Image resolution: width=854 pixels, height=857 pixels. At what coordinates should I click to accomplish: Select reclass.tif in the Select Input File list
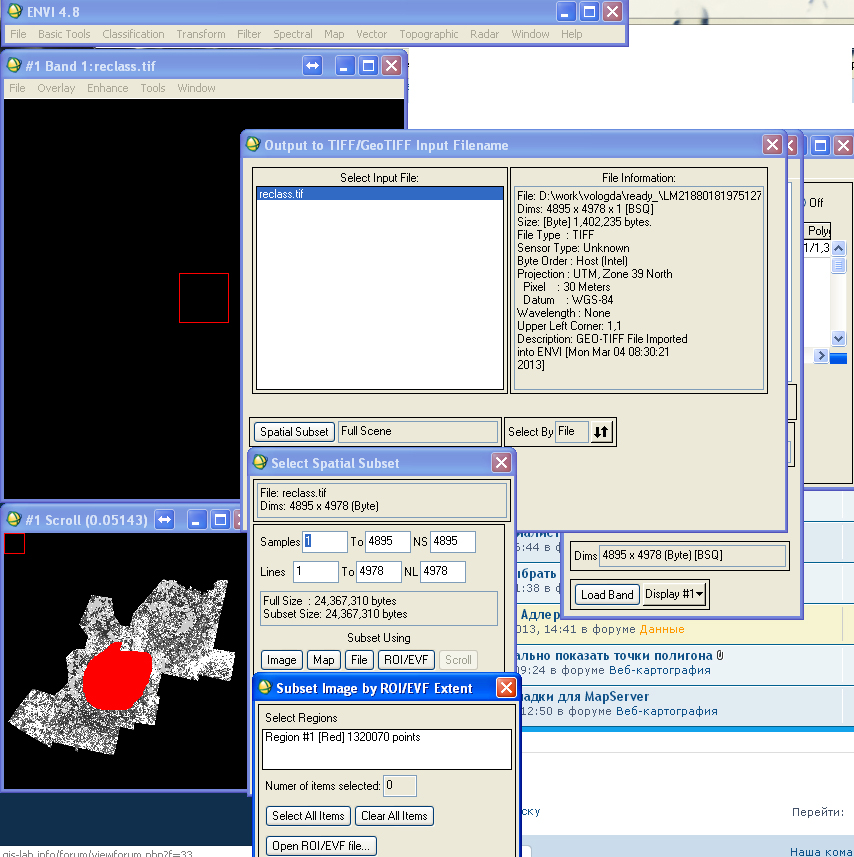tap(380, 194)
